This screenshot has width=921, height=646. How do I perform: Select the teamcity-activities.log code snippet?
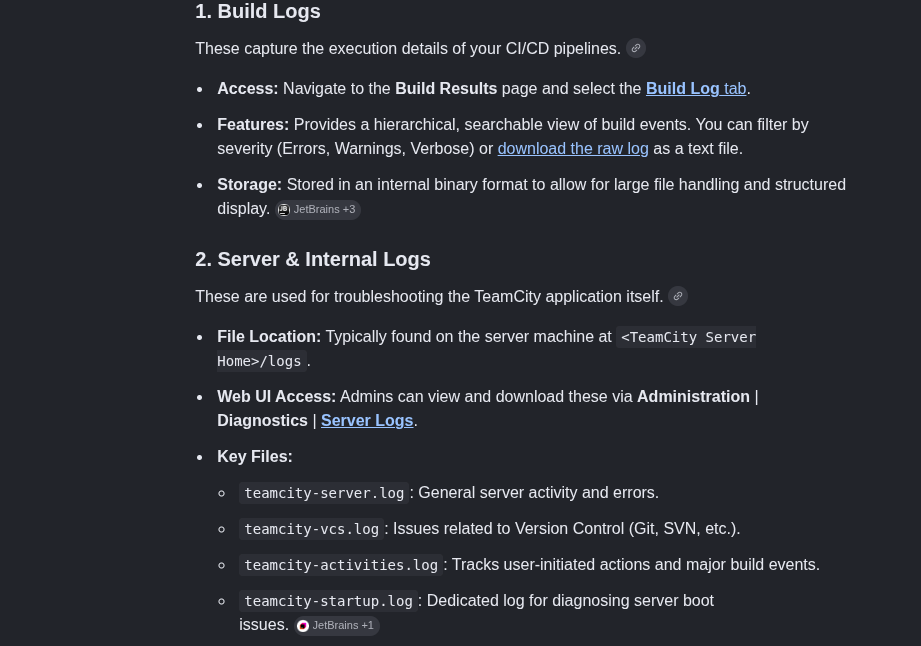[x=341, y=565]
